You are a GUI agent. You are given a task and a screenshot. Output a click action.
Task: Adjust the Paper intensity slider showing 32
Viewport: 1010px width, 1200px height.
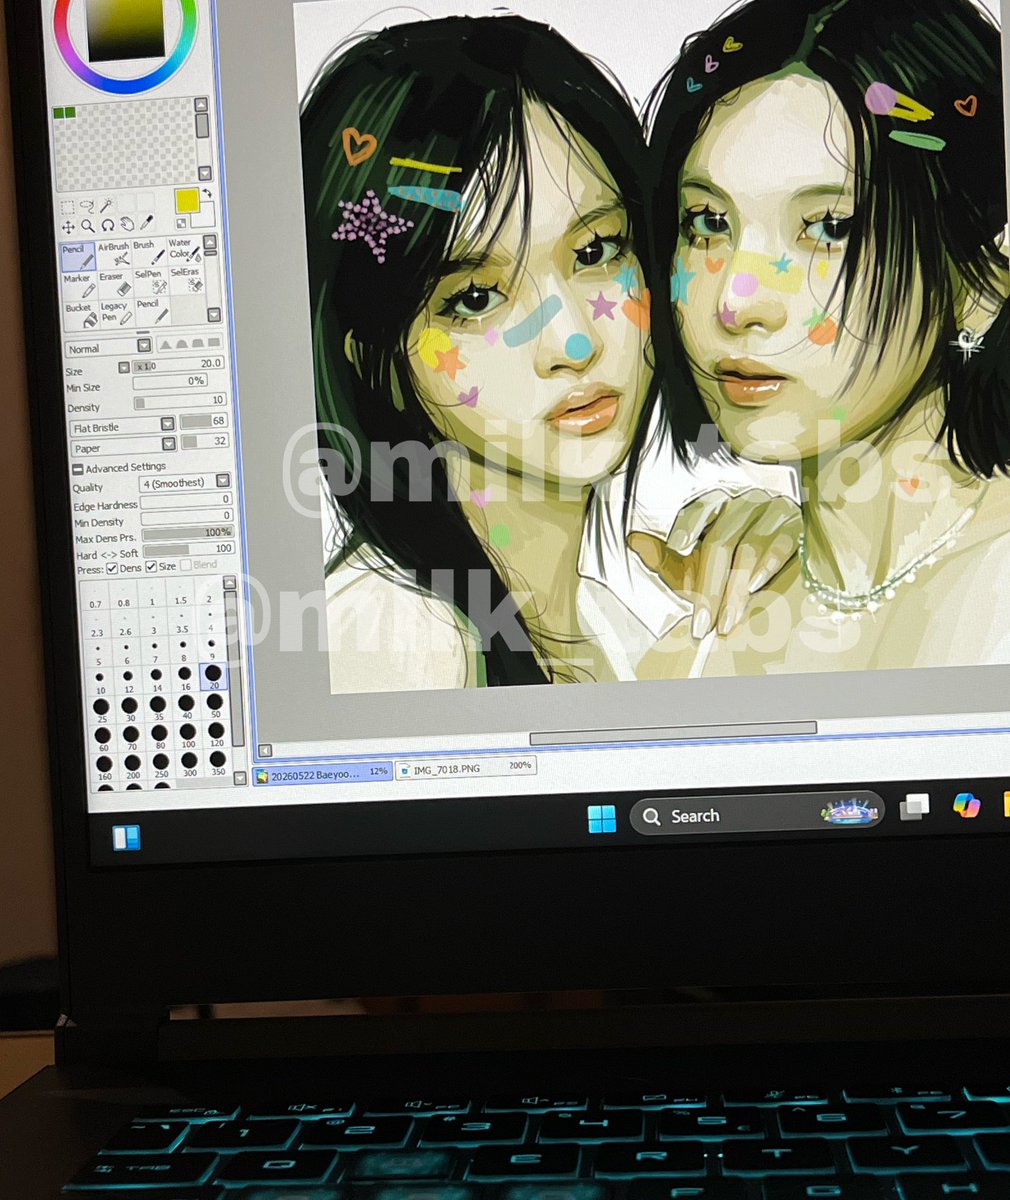[205, 441]
